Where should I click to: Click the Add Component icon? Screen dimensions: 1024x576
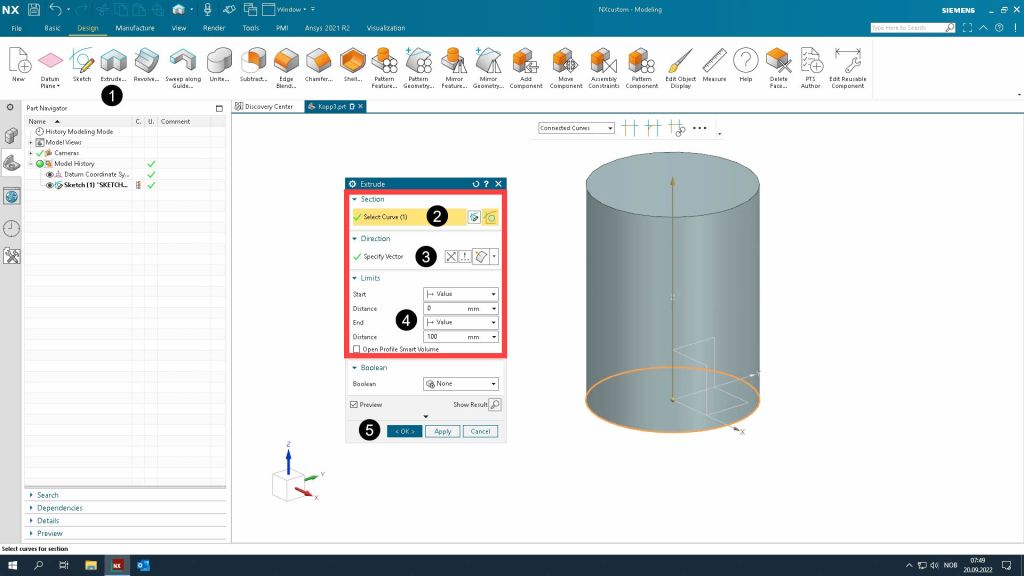(526, 62)
